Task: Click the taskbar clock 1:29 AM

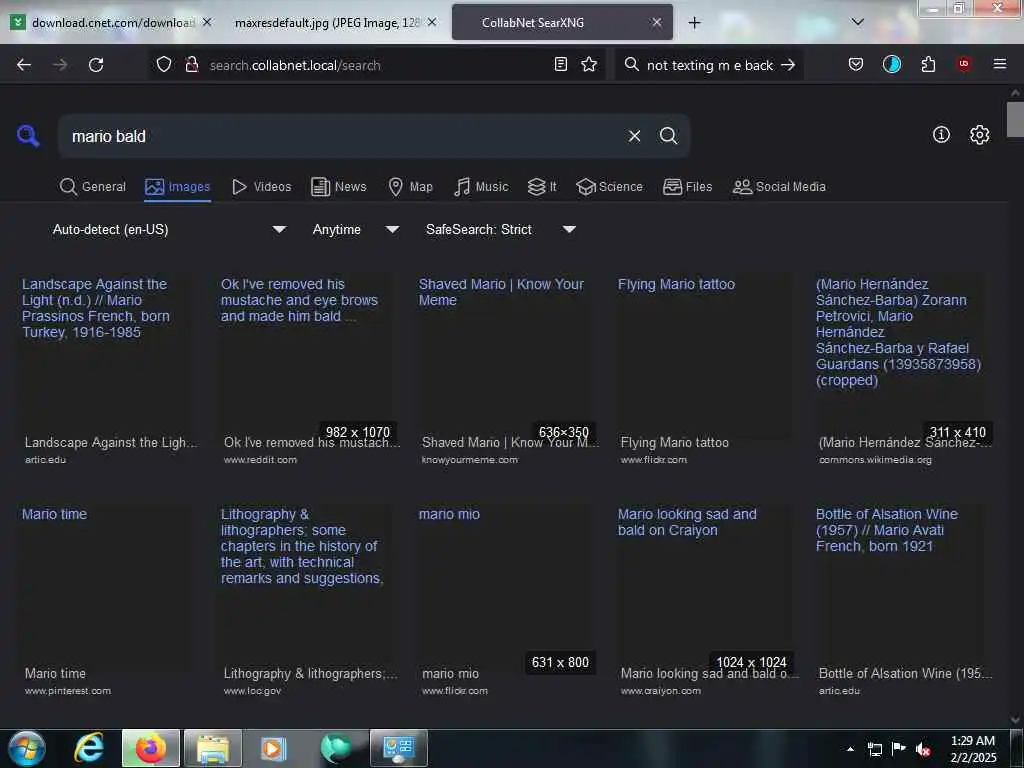Action: pos(973,749)
